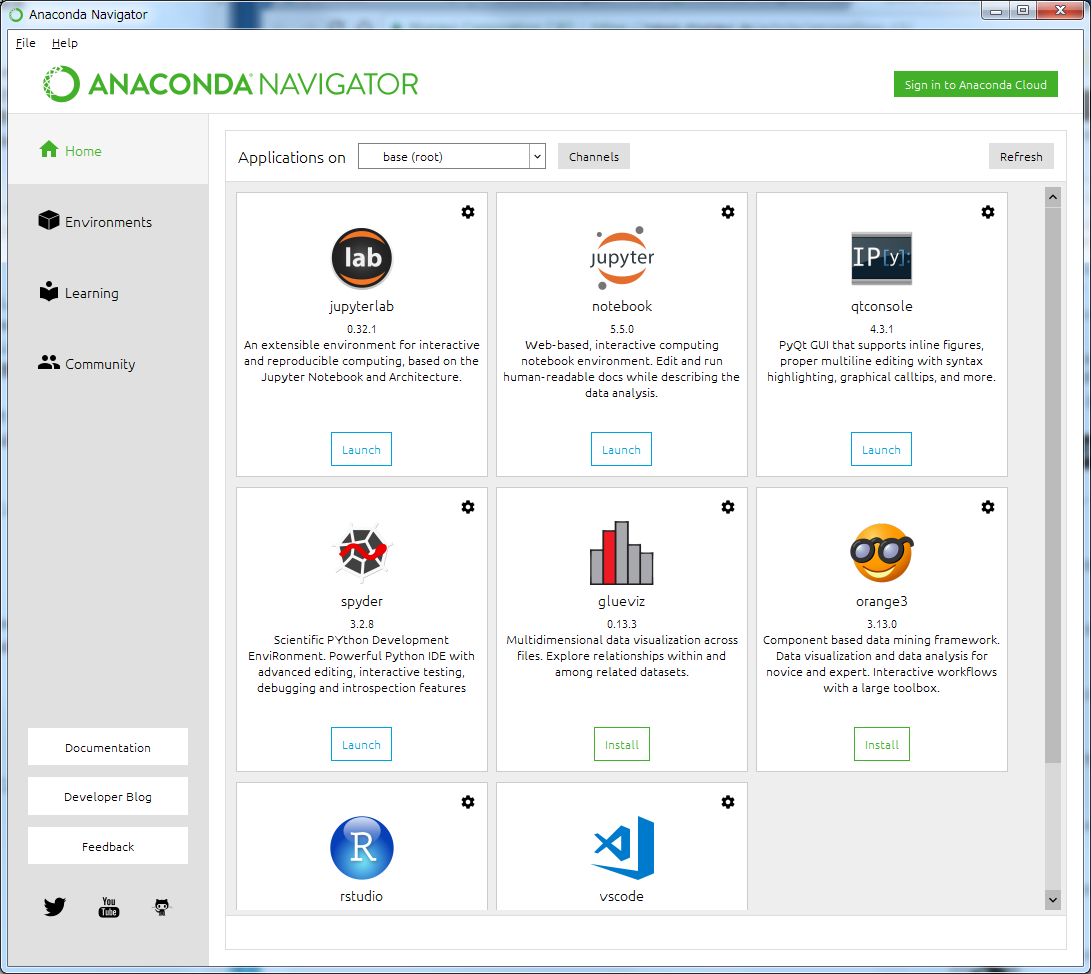
Task: Open the Help menu
Action: click(x=65, y=43)
